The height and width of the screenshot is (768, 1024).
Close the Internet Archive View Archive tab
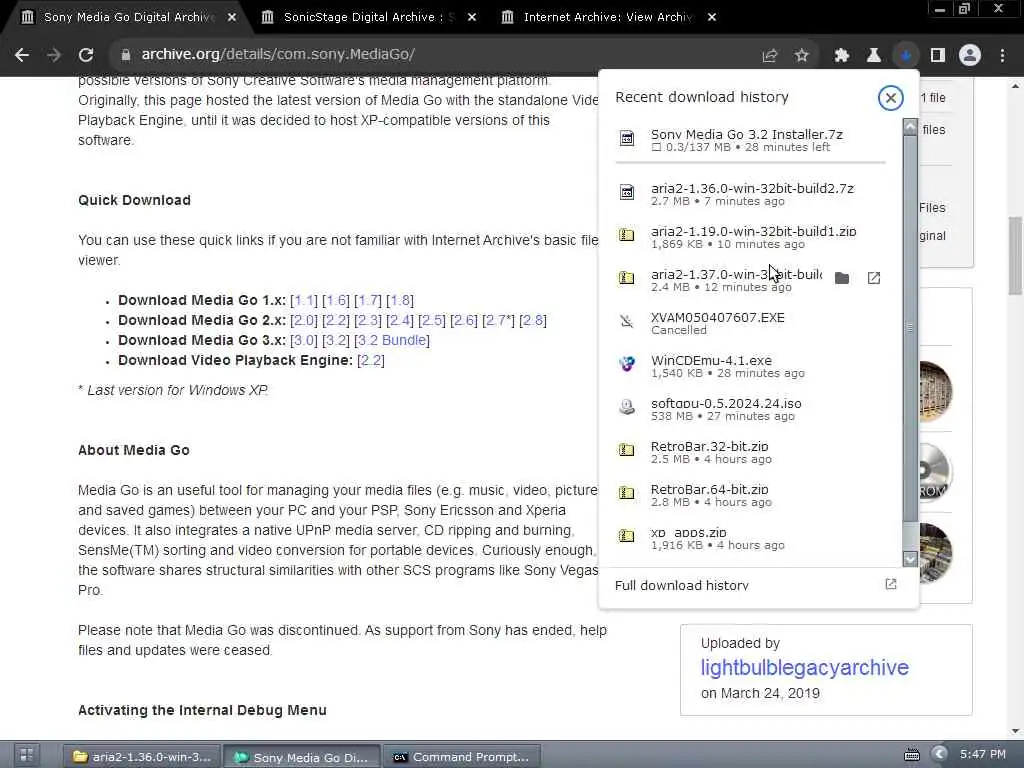click(x=712, y=18)
